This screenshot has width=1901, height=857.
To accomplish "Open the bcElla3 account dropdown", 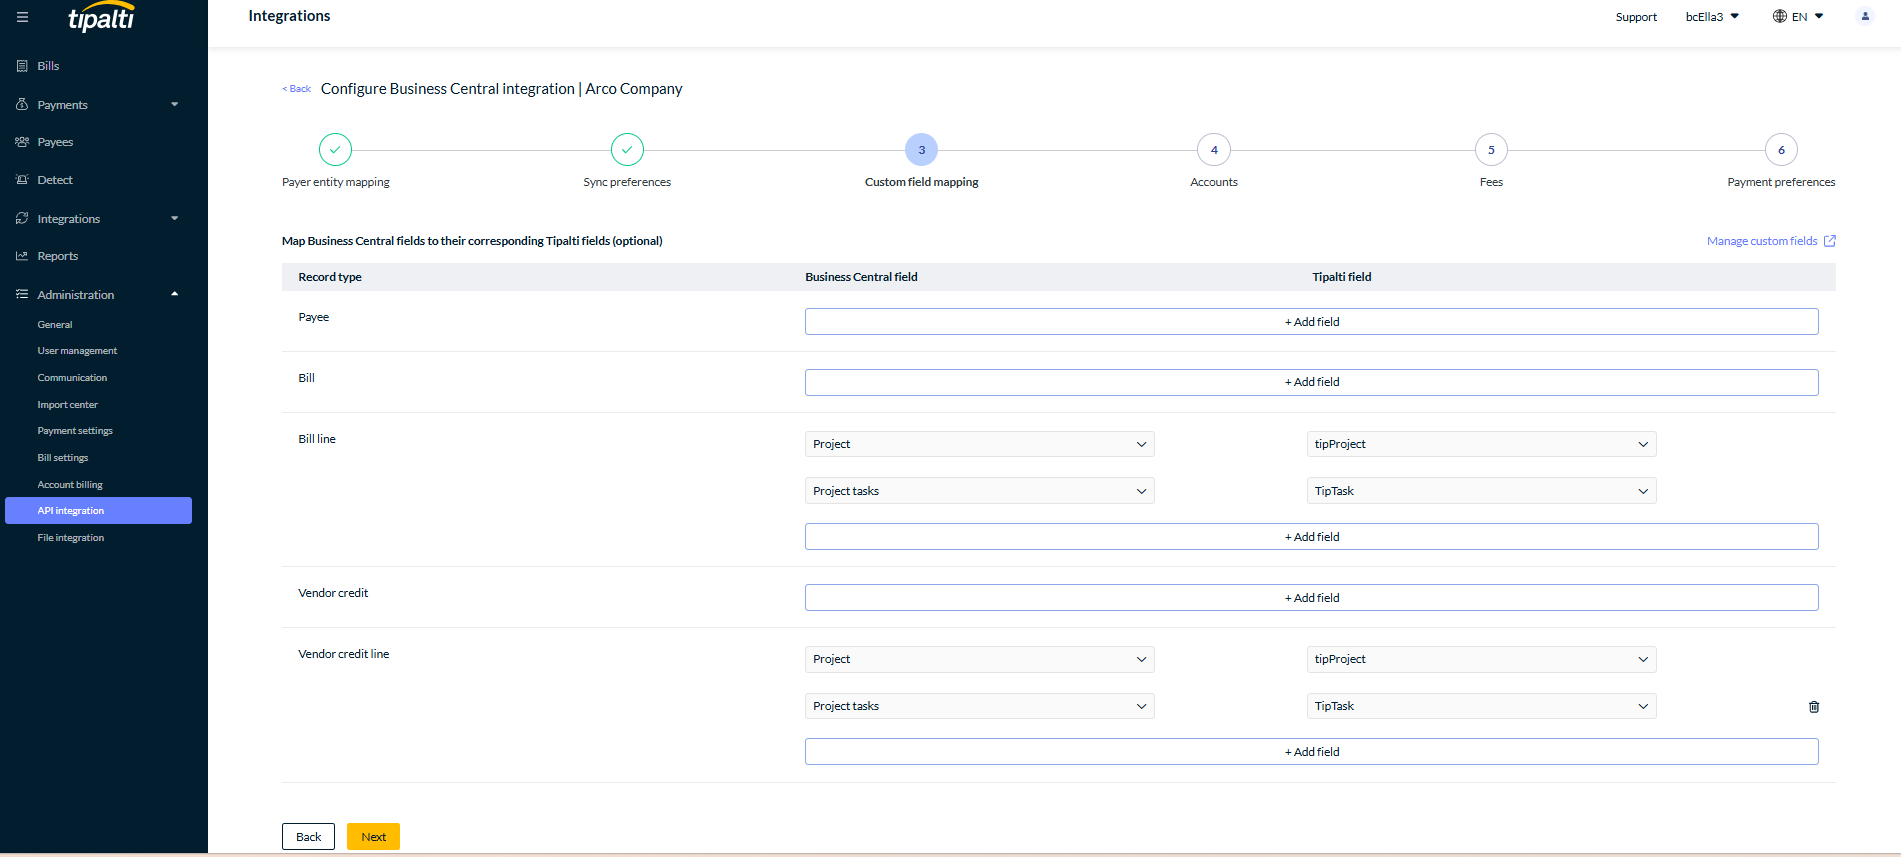I will tap(1712, 17).
